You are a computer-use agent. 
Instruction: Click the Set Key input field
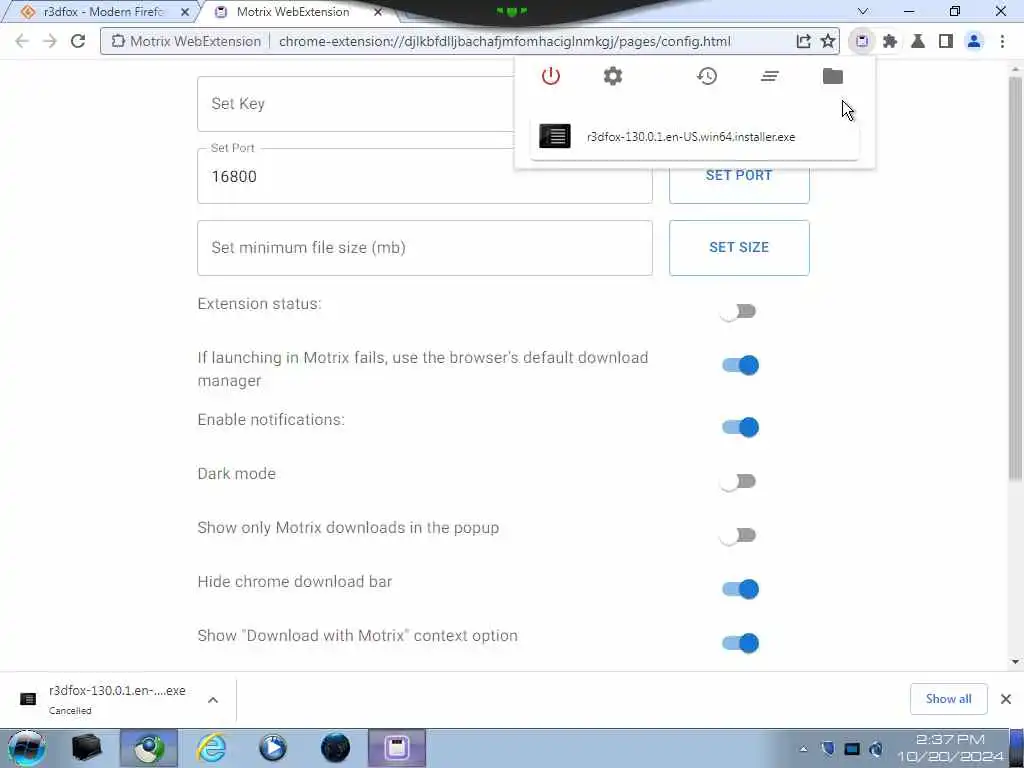pyautogui.click(x=356, y=104)
